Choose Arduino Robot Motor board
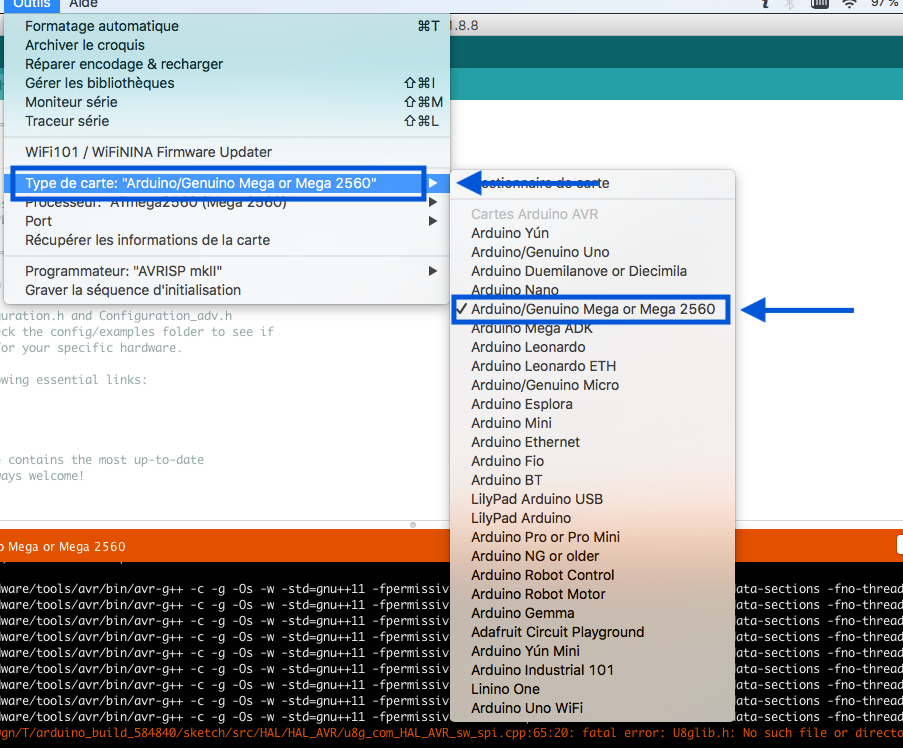Viewport: 903px width, 748px height. 593,594
